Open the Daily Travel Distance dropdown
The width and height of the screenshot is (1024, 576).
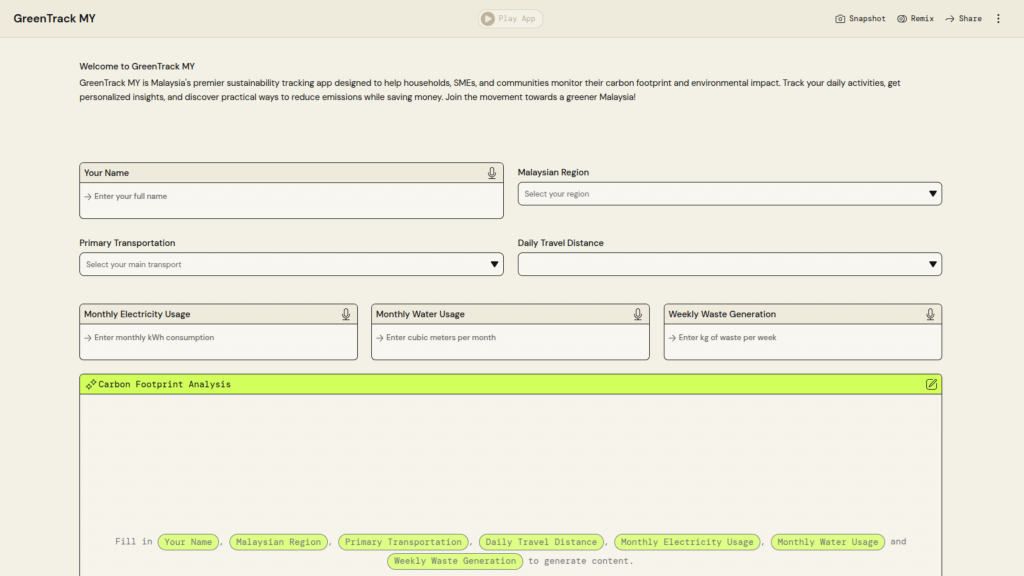[729, 264]
